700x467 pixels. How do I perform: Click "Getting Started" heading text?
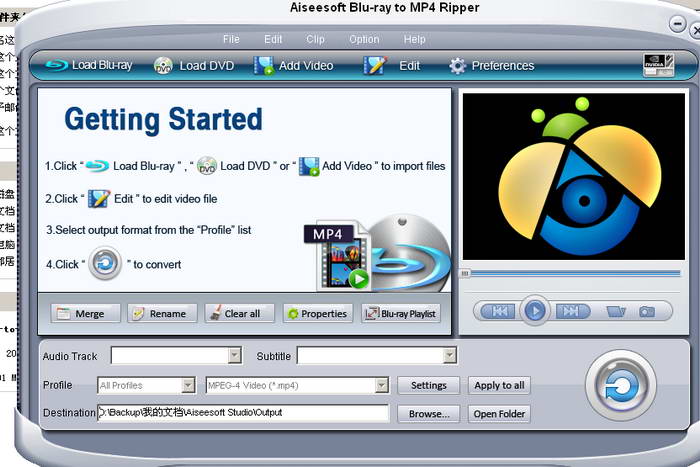163,120
